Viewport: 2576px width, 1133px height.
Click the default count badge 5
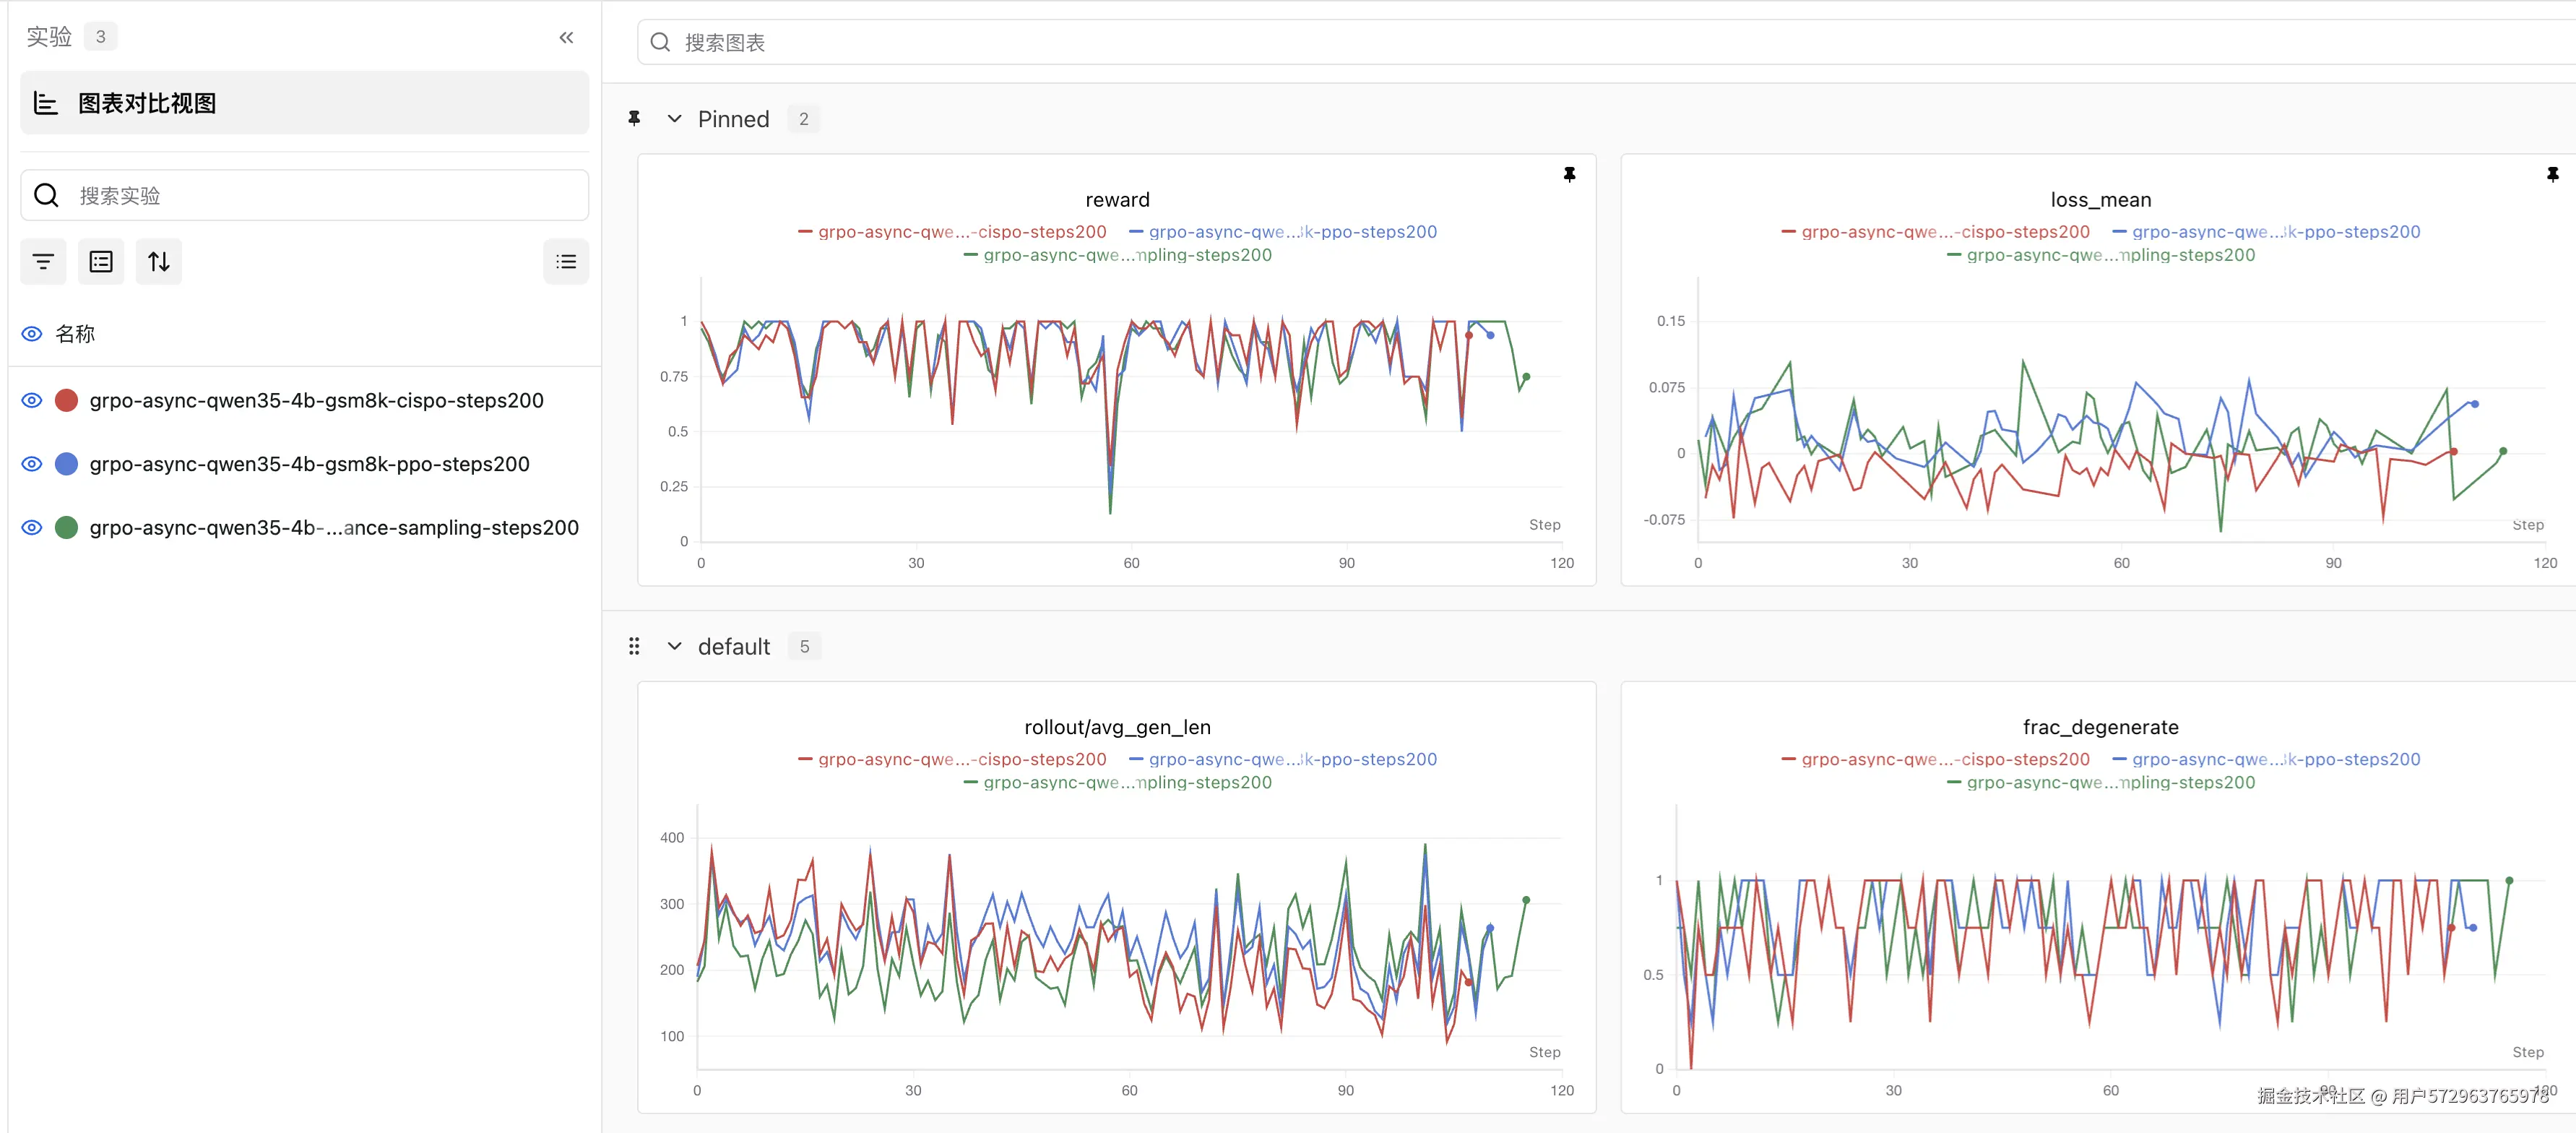coord(804,646)
